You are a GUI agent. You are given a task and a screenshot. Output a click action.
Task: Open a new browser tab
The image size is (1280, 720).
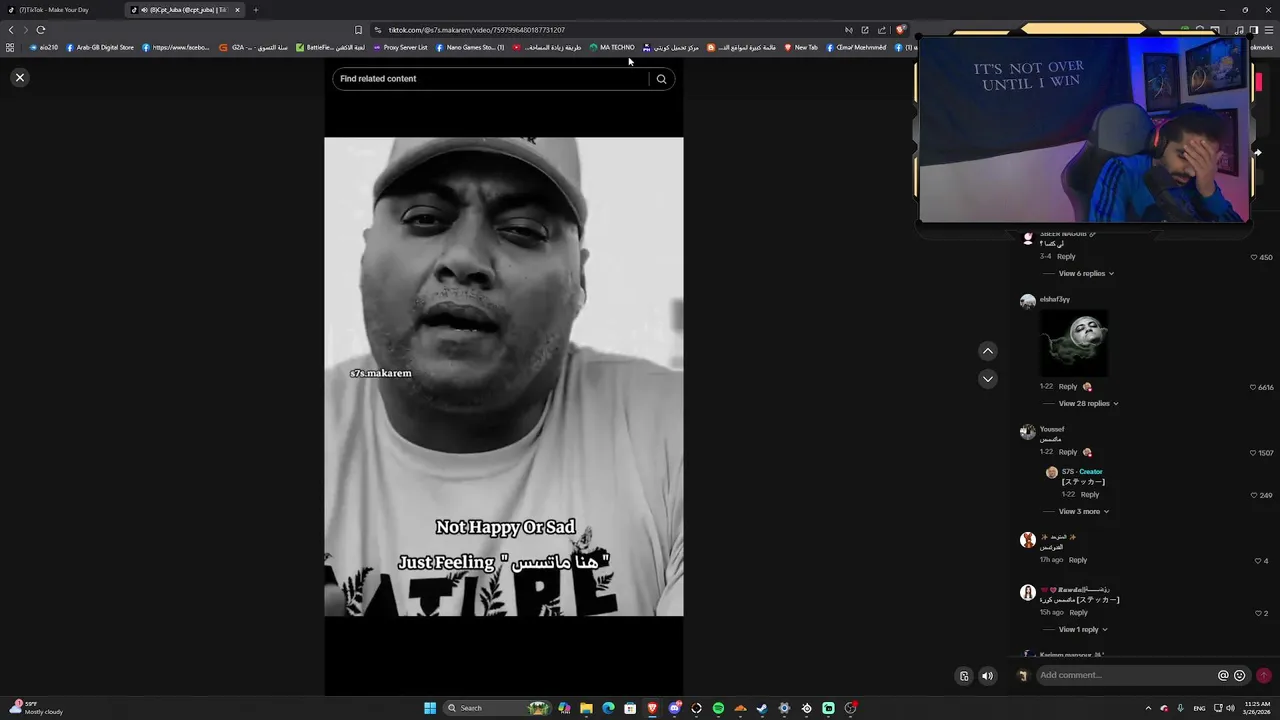click(255, 10)
